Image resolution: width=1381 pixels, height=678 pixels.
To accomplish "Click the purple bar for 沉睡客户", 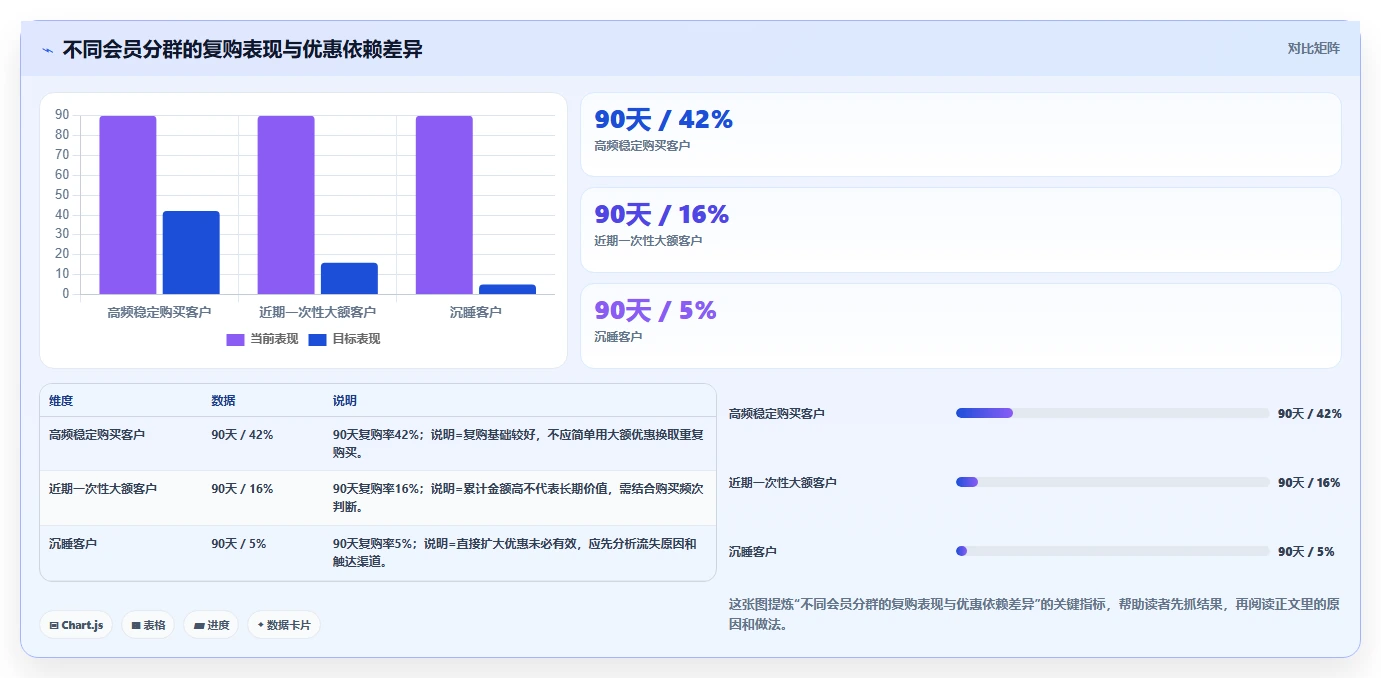I will tap(444, 205).
